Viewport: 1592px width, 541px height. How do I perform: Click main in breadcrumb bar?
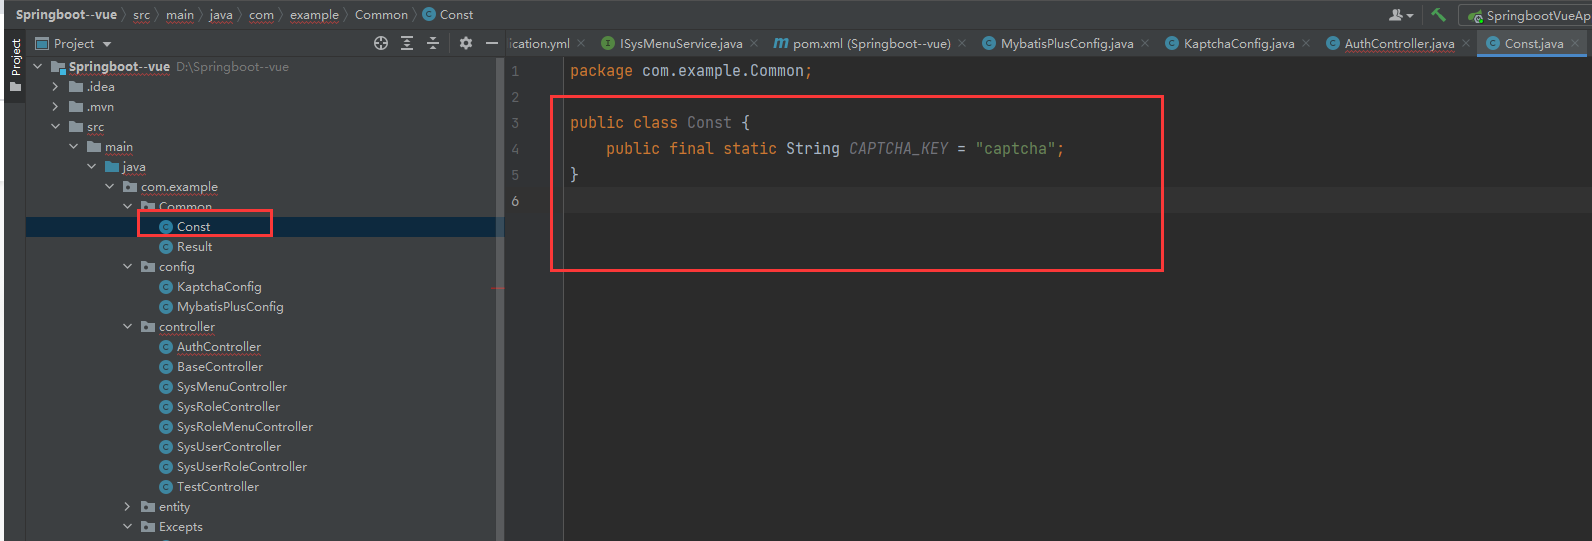click(x=180, y=15)
